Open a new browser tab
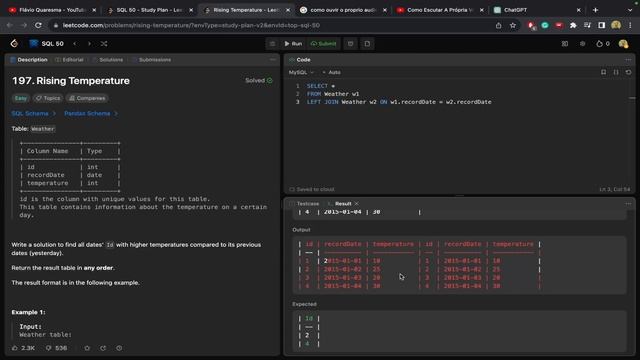Image resolution: width=640 pixels, height=360 pixels. click(595, 10)
